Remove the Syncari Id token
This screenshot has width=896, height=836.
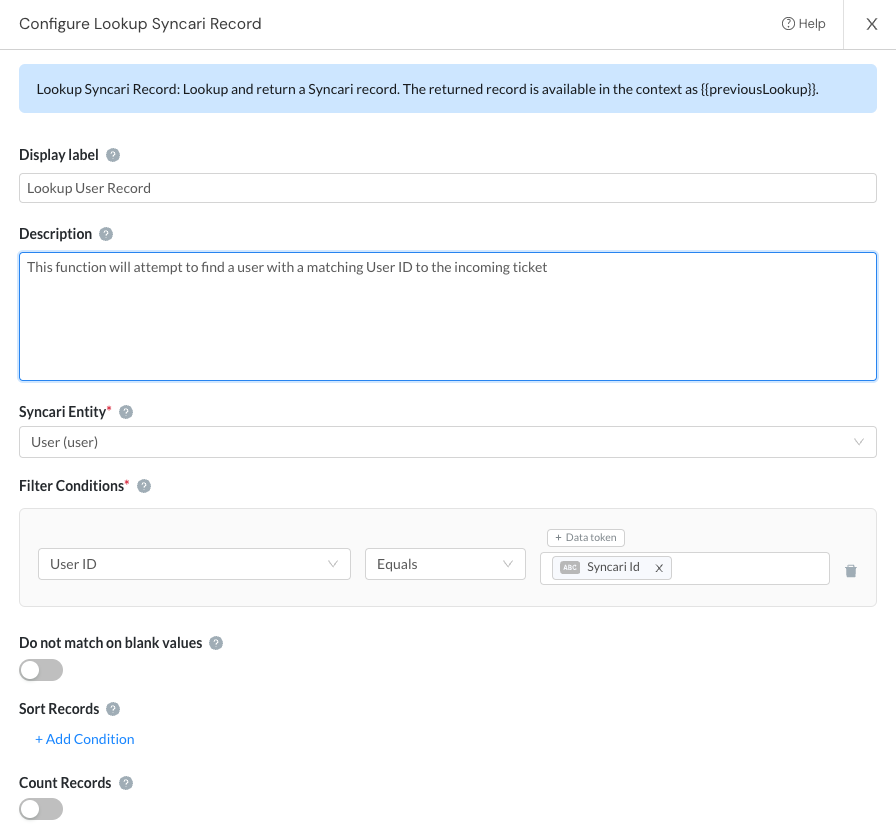click(659, 567)
